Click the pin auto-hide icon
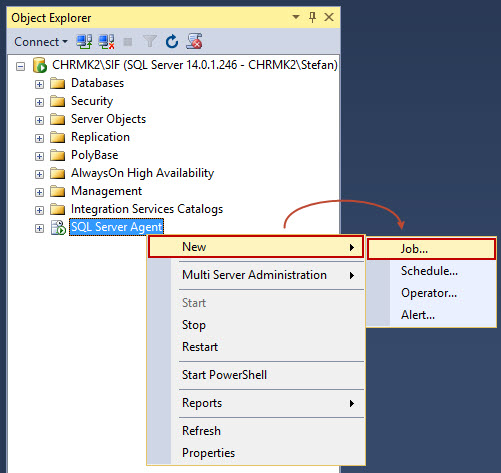 click(x=312, y=17)
